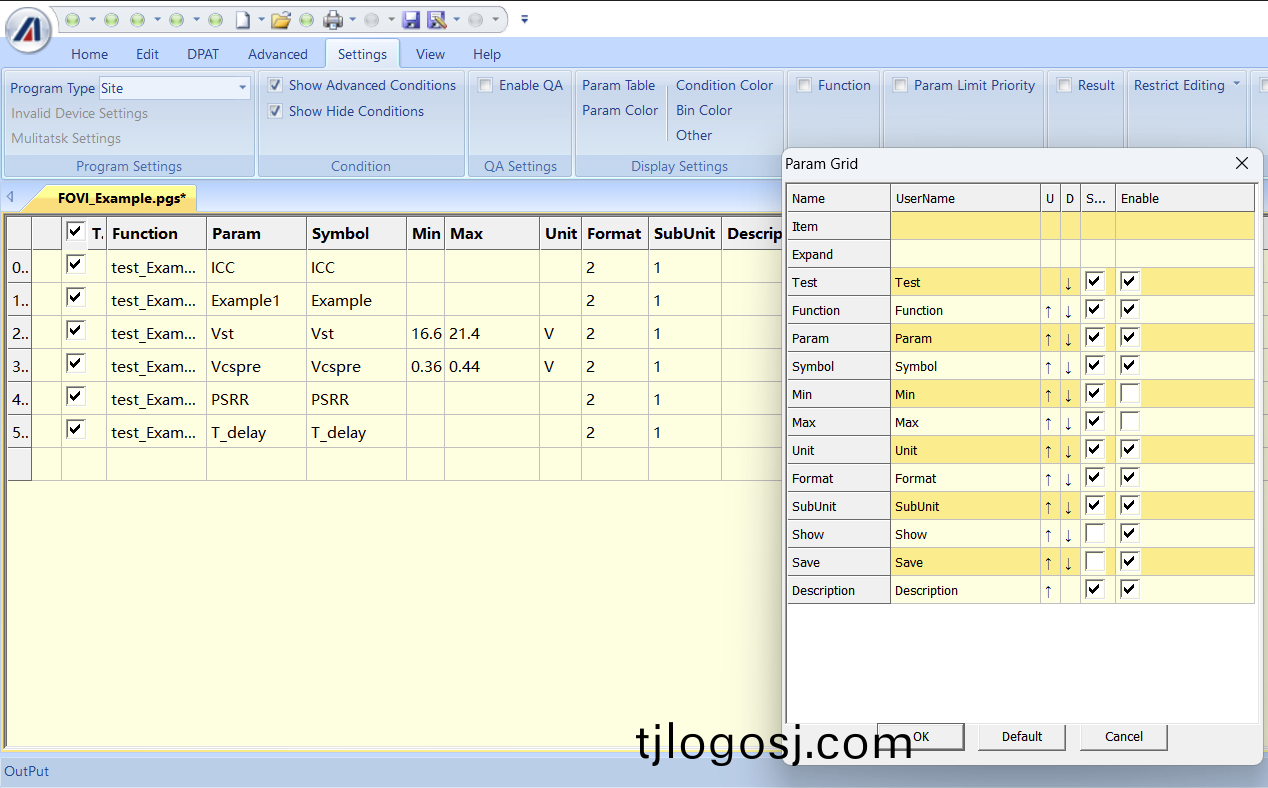
Task: Expand the Restrict Editing dropdown arrow
Action: (1236, 85)
